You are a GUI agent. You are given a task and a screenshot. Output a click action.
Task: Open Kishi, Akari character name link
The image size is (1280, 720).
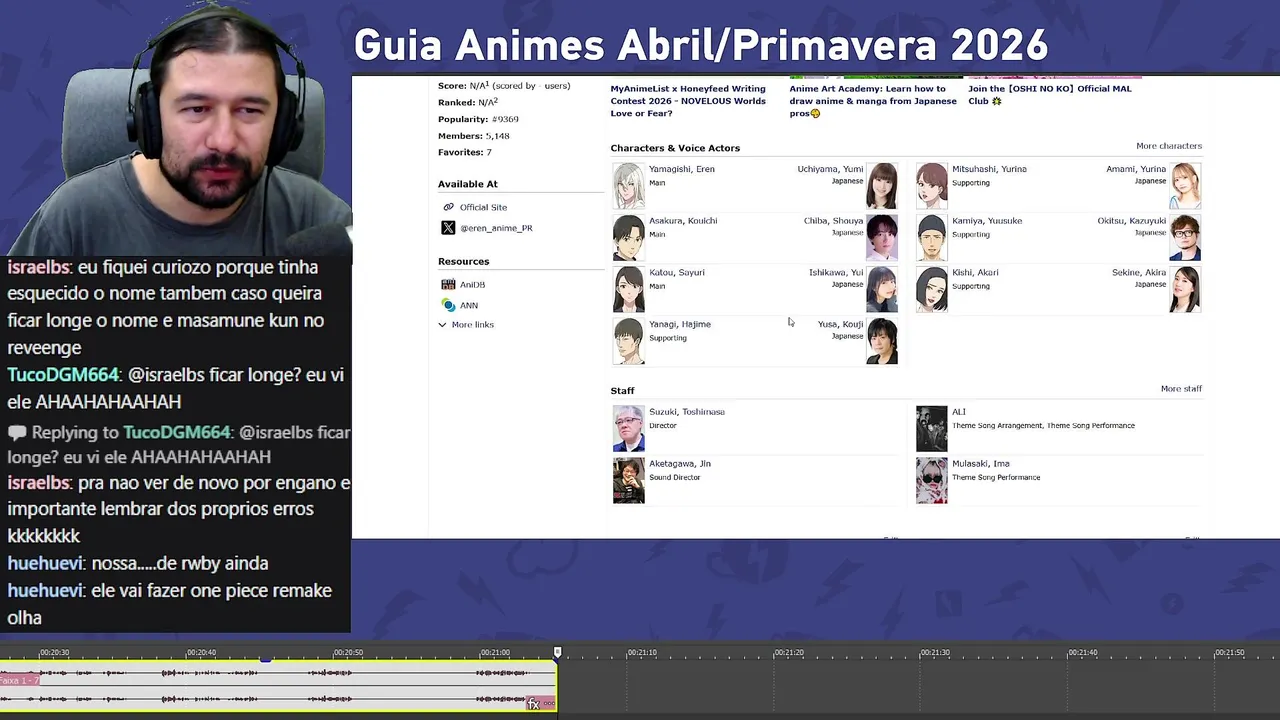pos(975,273)
